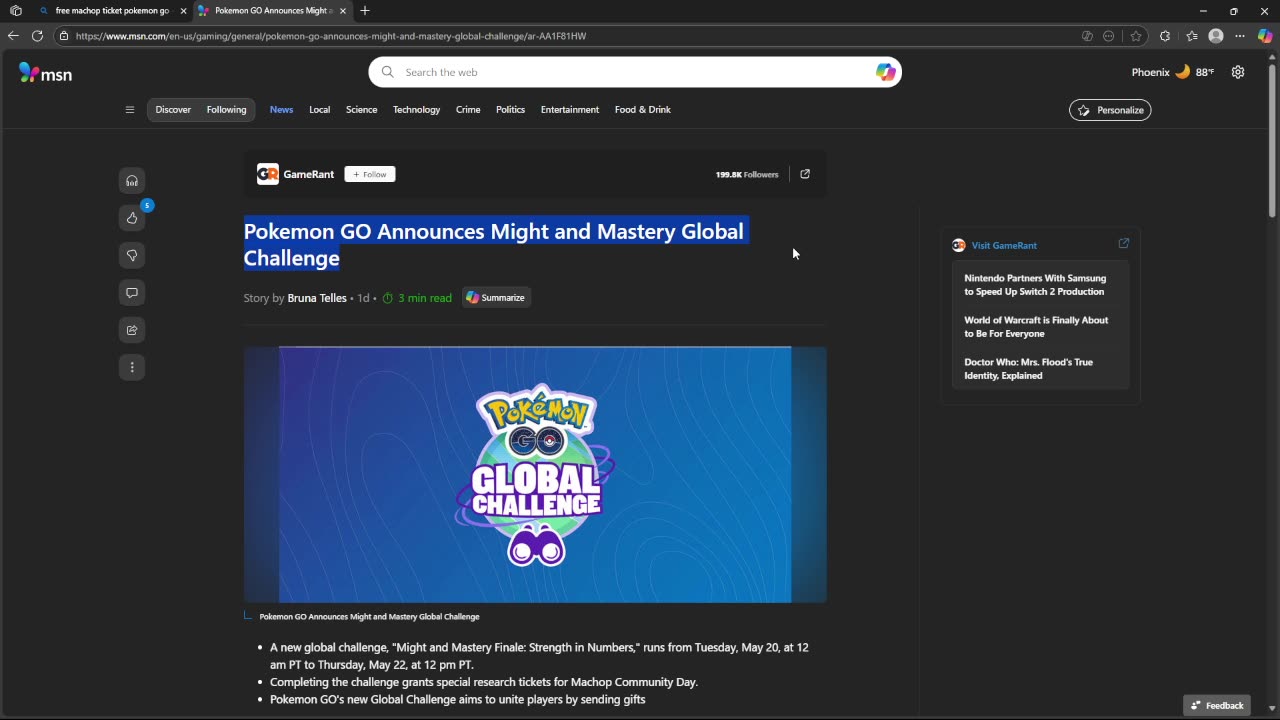Click the shopping/Copilot icon in address bar
The image size is (1280, 720).
tap(1087, 36)
